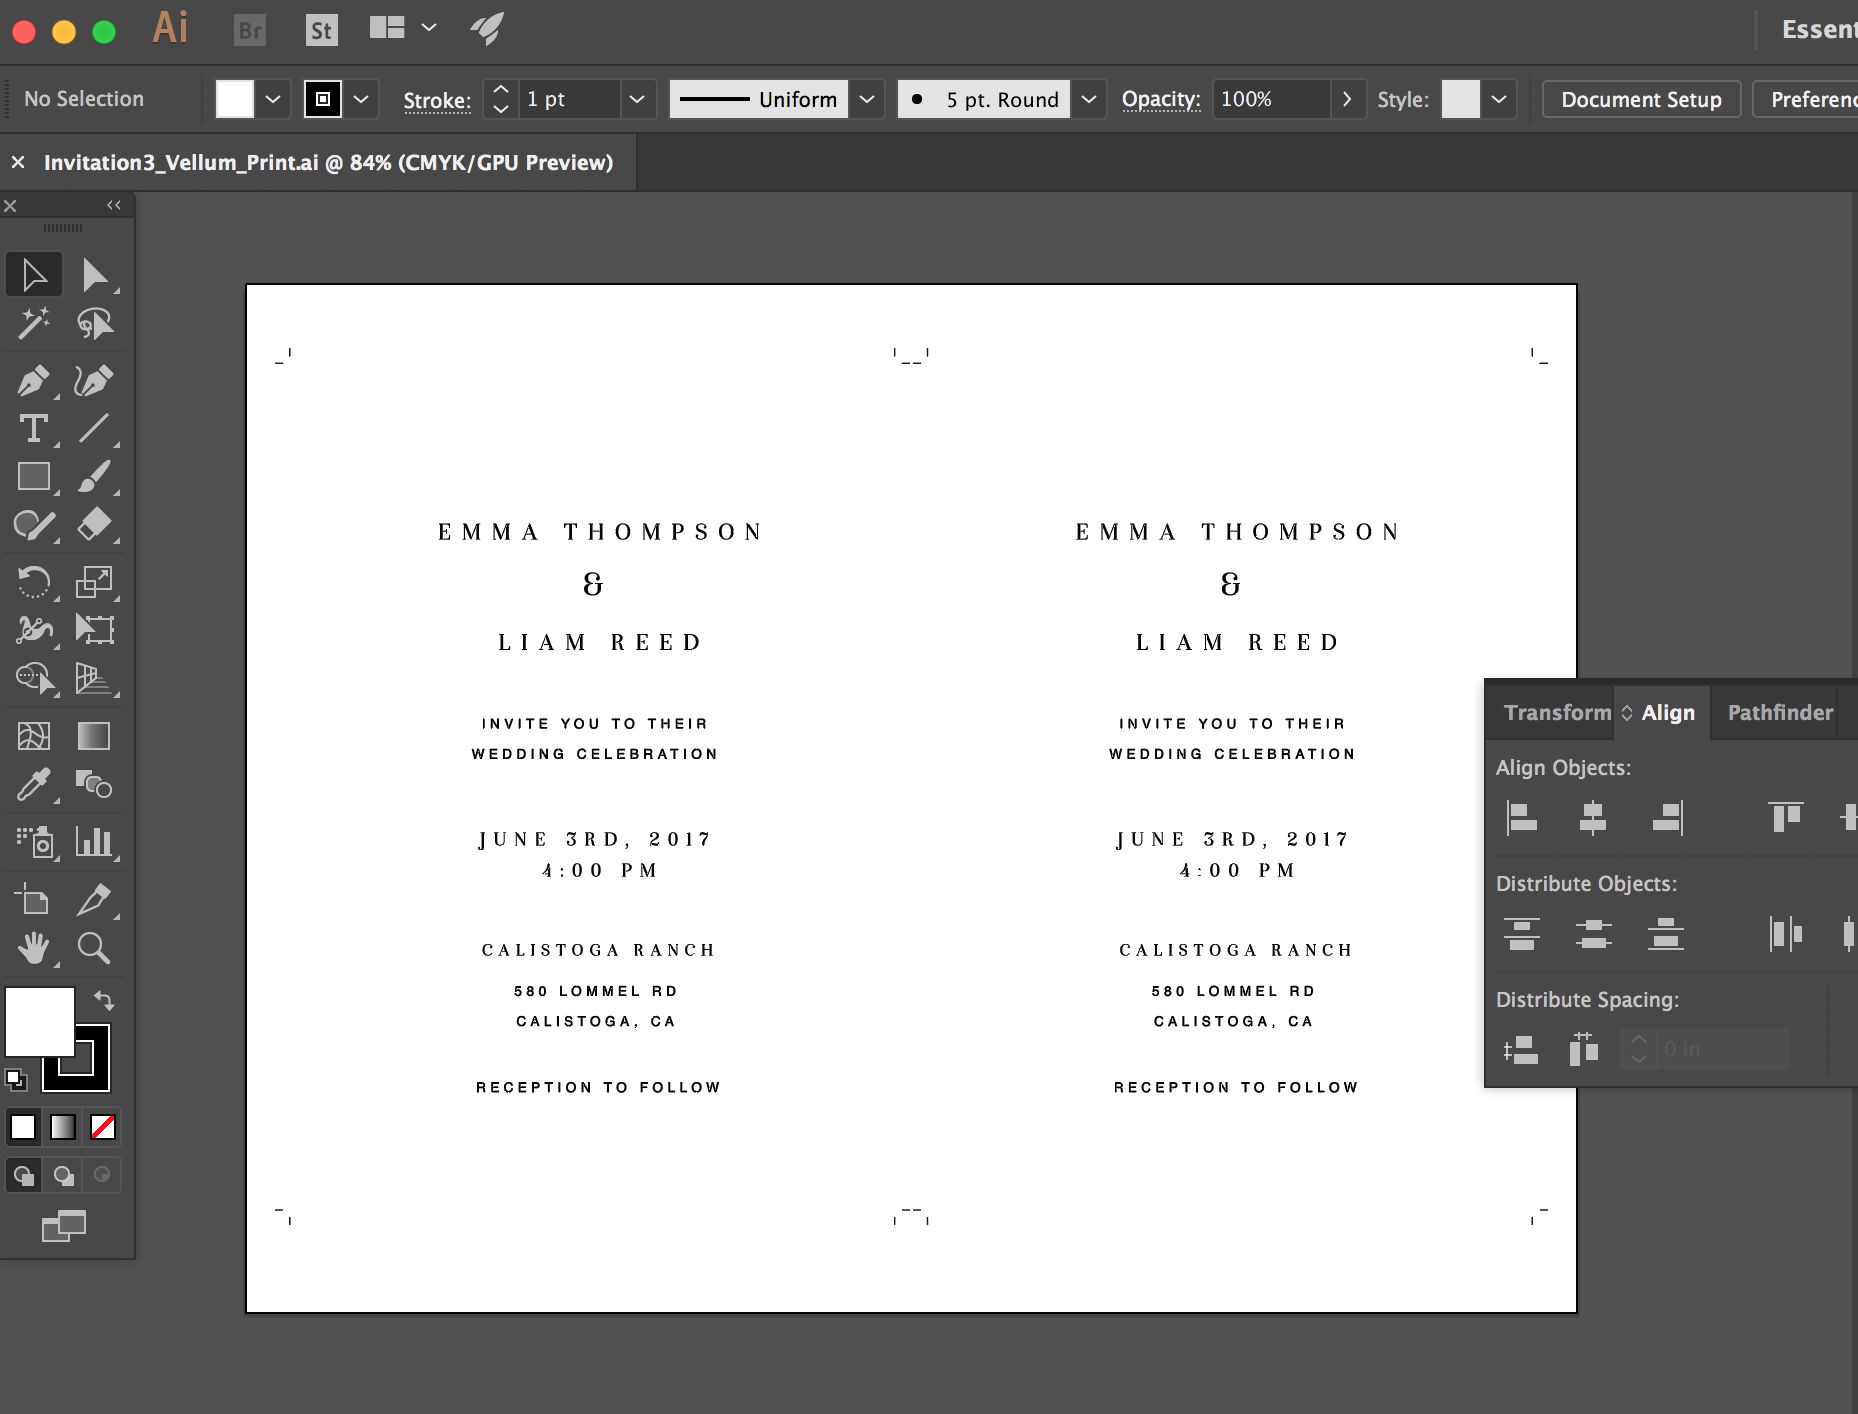This screenshot has width=1858, height=1414.
Task: Click Horizontal Align Left button
Action: pyautogui.click(x=1522, y=817)
